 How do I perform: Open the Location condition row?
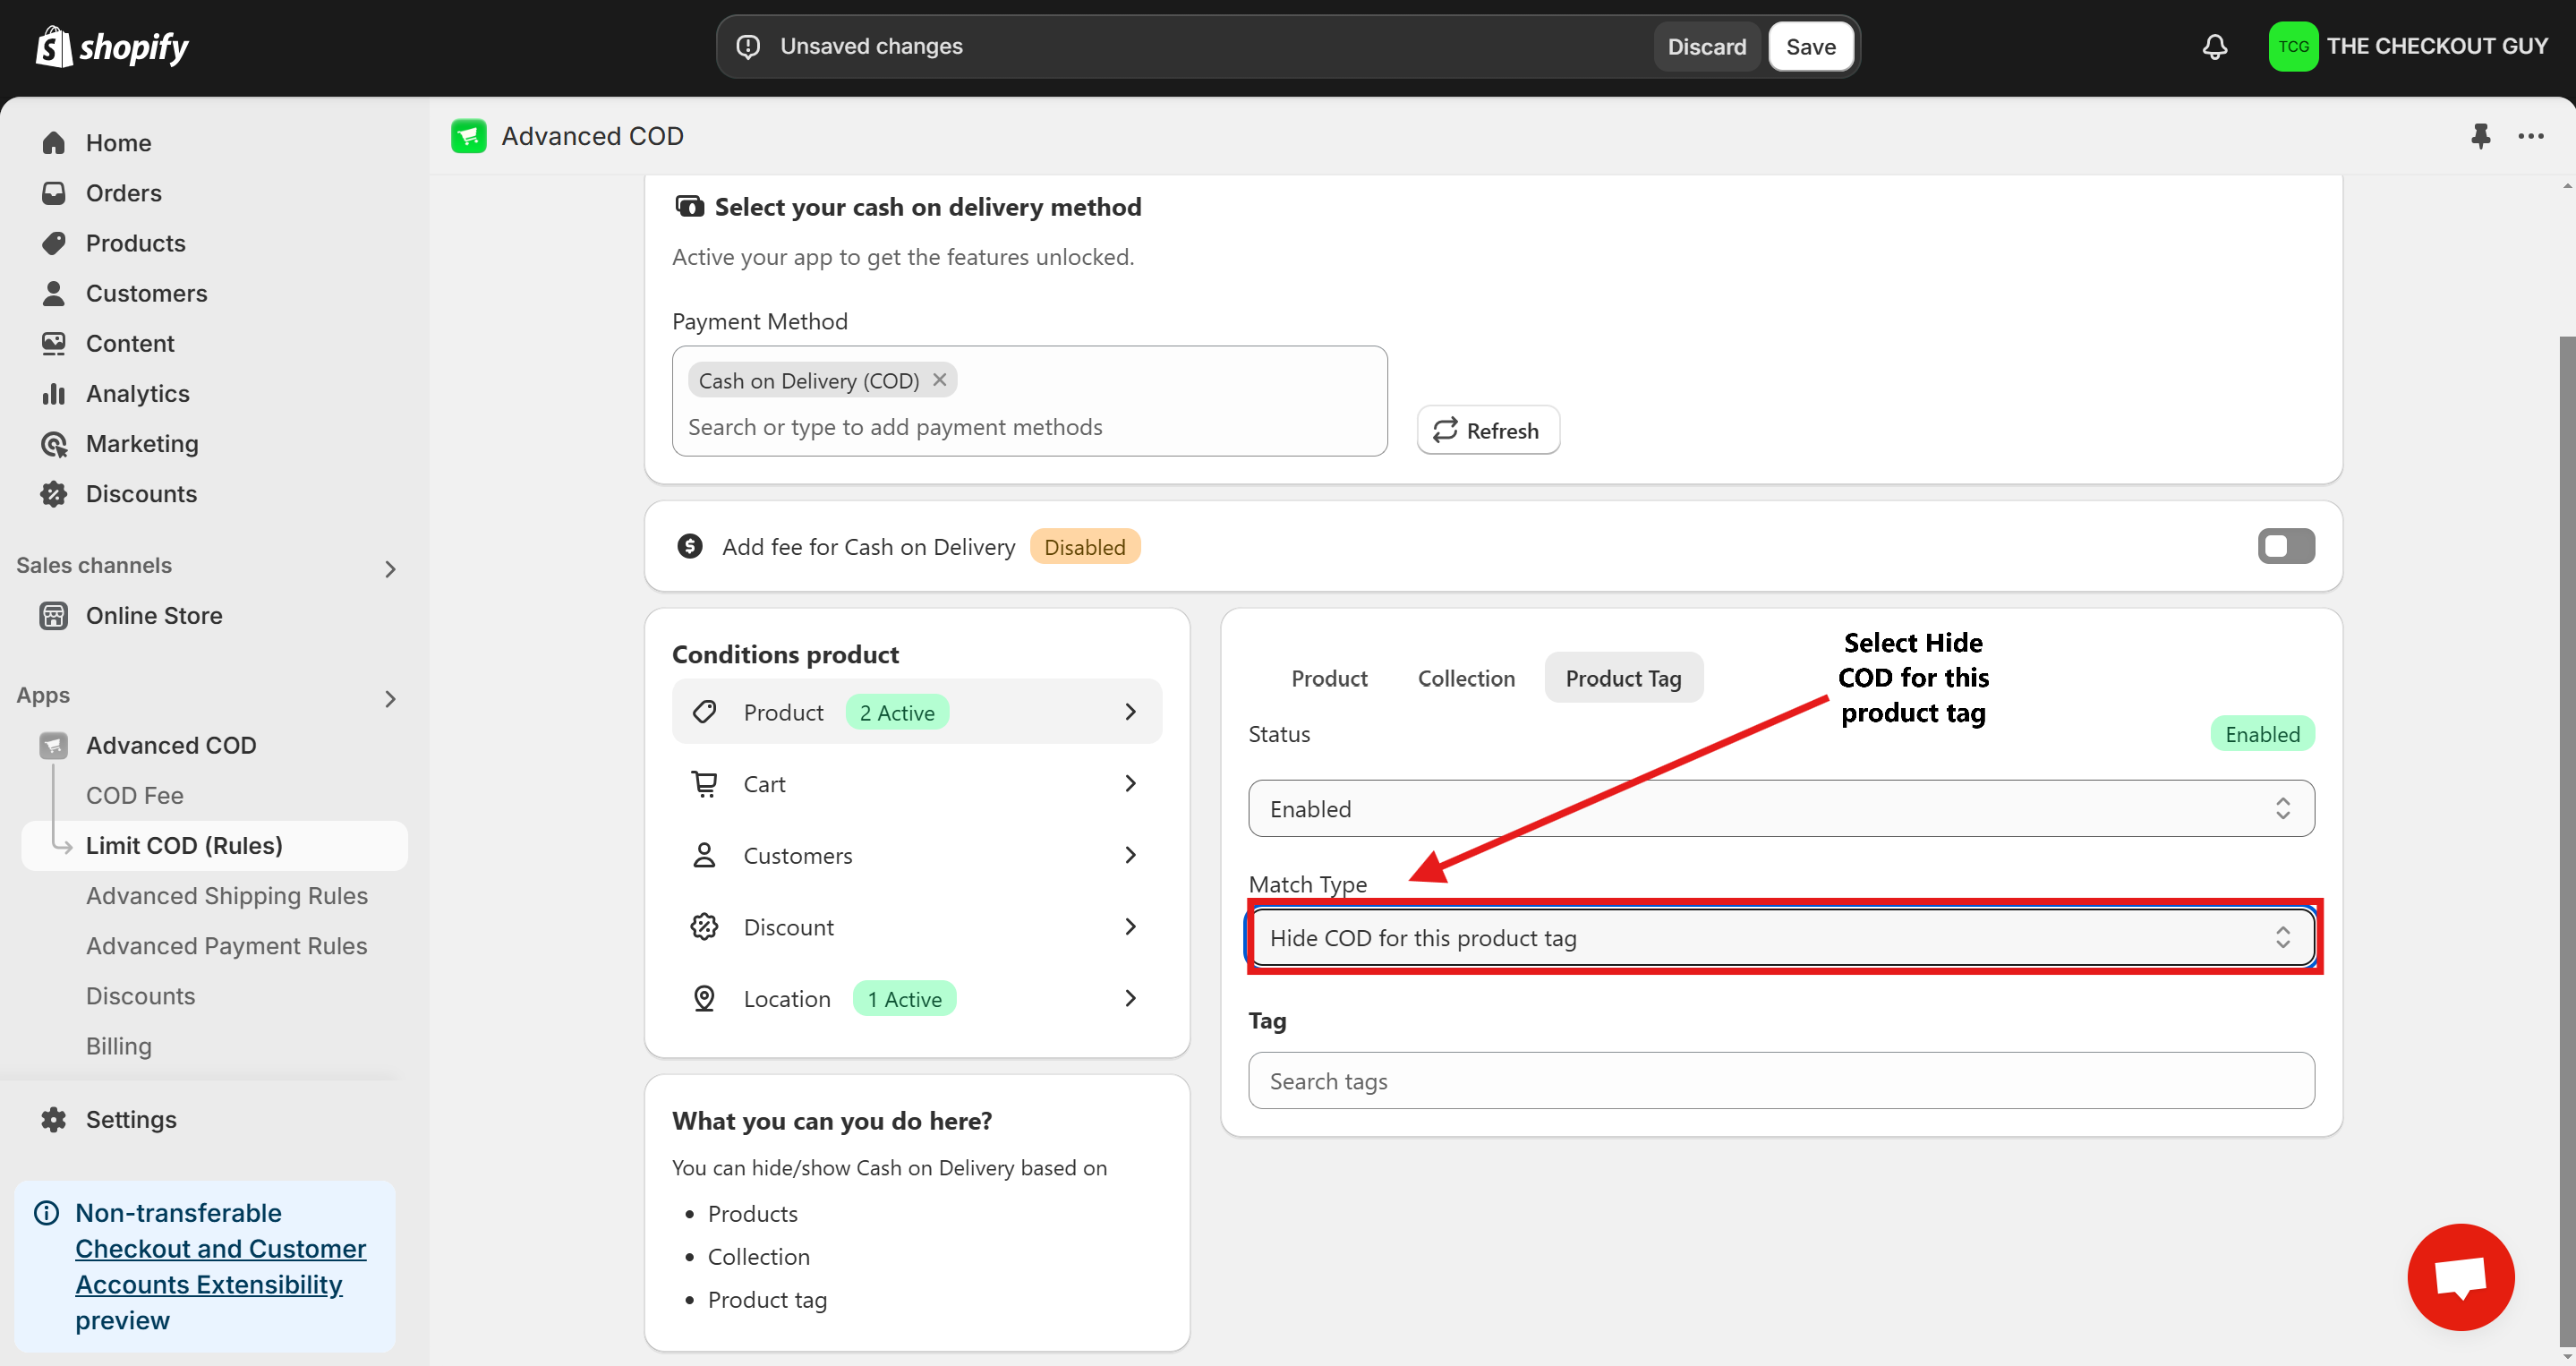(916, 998)
